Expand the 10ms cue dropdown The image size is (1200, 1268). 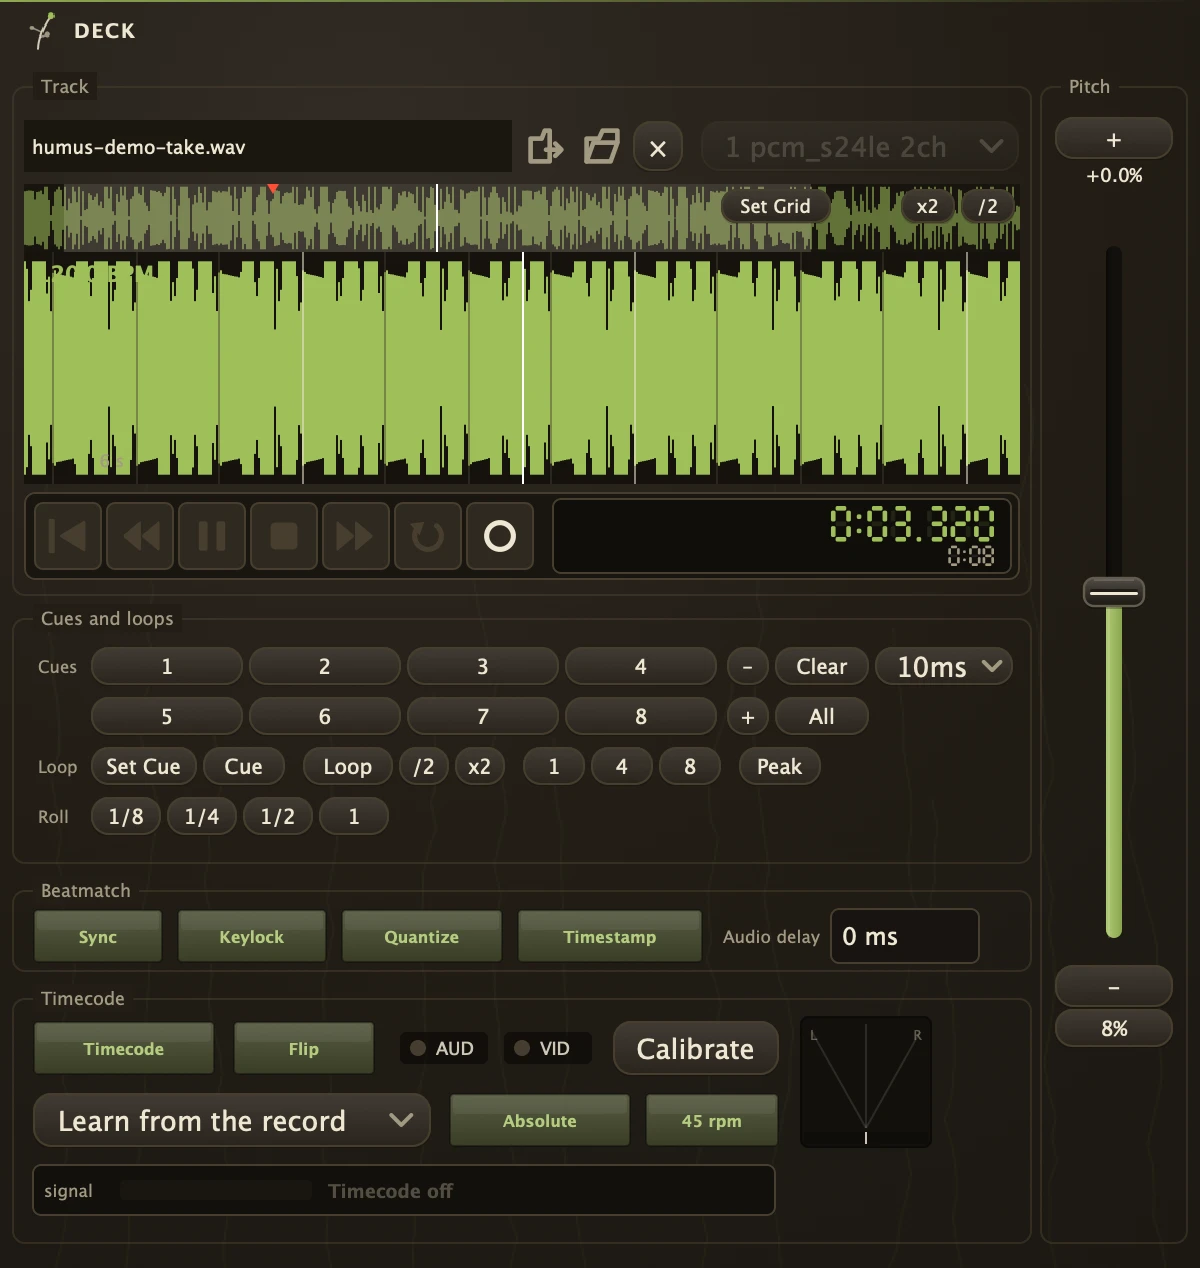944,667
